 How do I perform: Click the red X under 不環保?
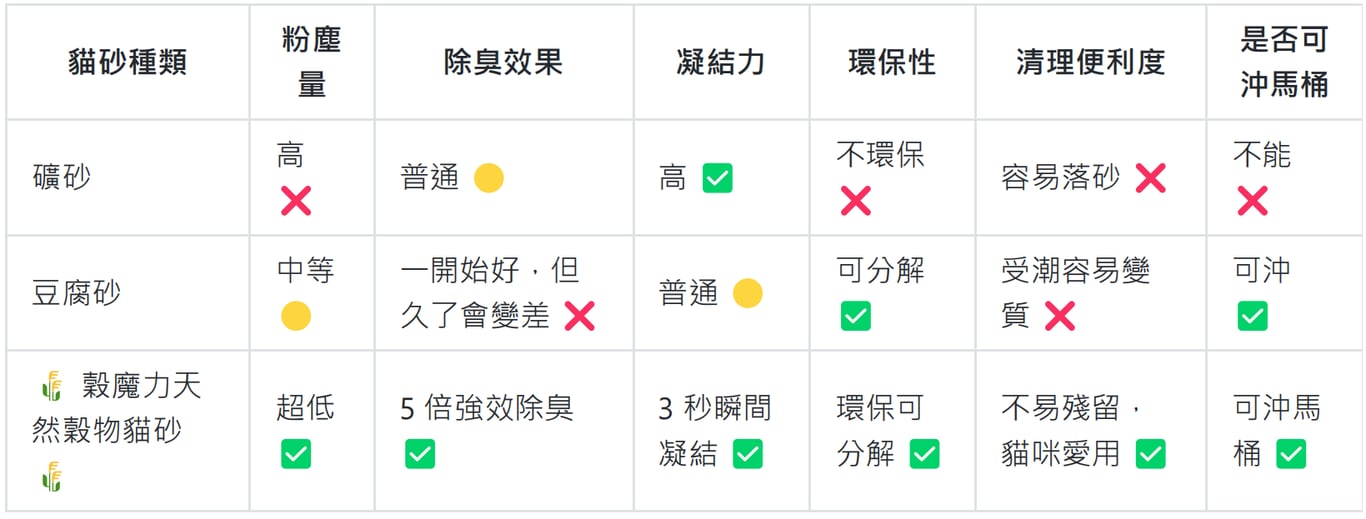click(855, 201)
